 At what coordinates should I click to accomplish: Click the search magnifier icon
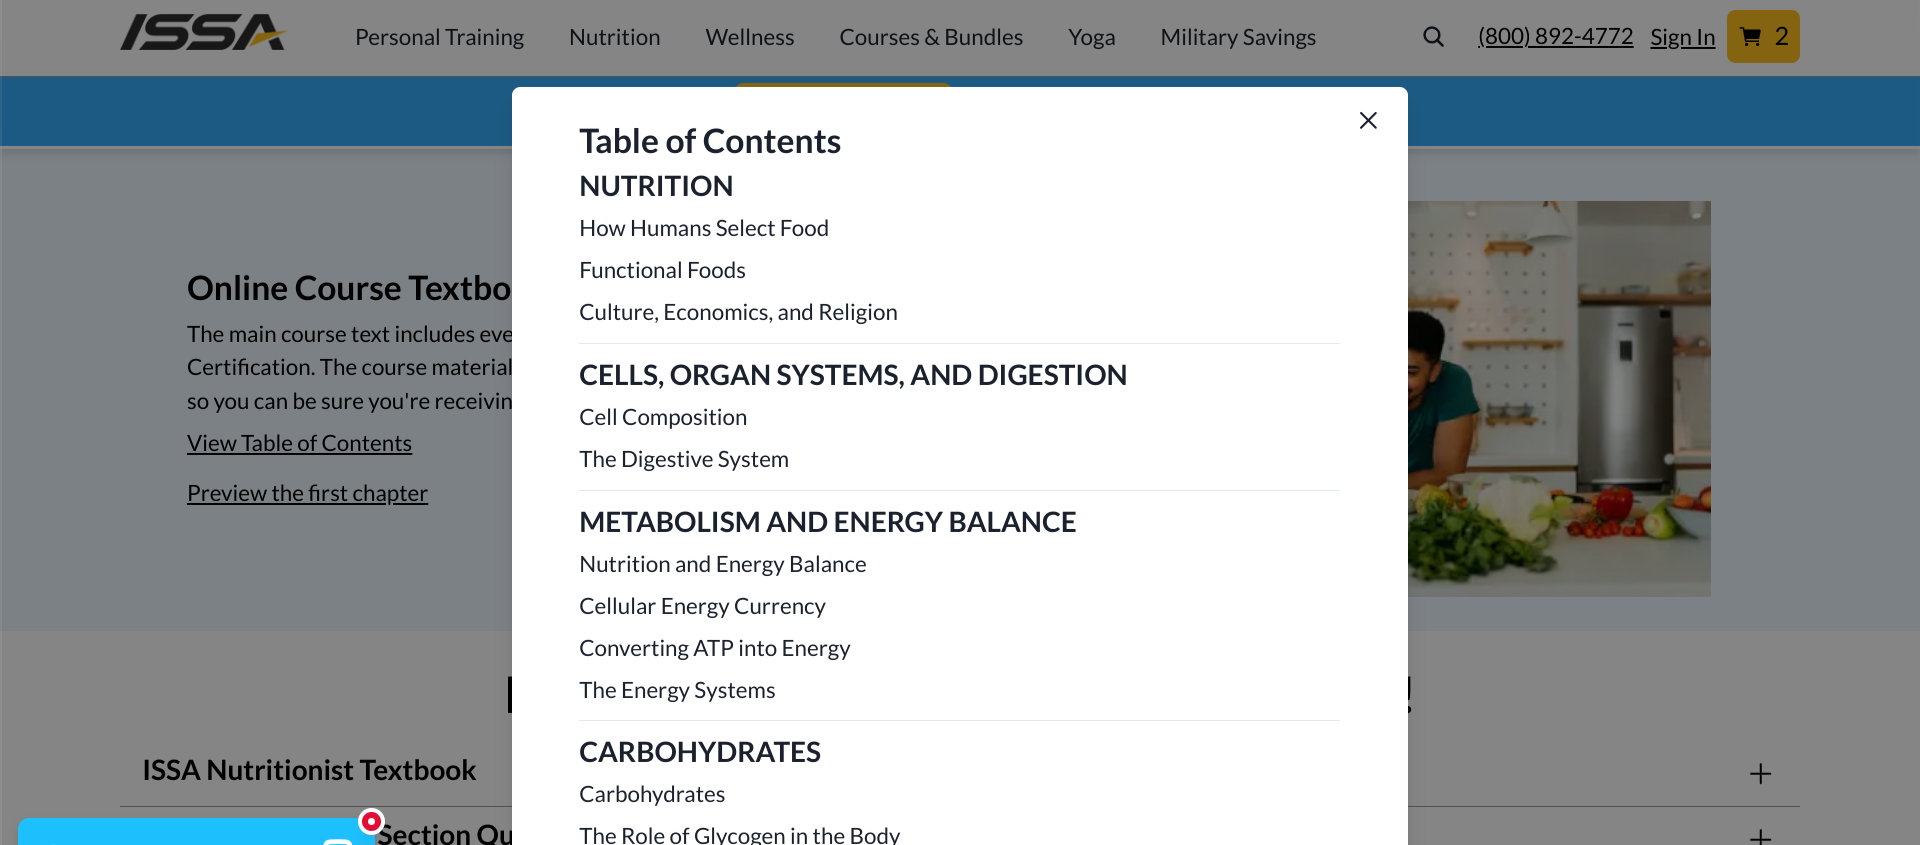(1433, 37)
